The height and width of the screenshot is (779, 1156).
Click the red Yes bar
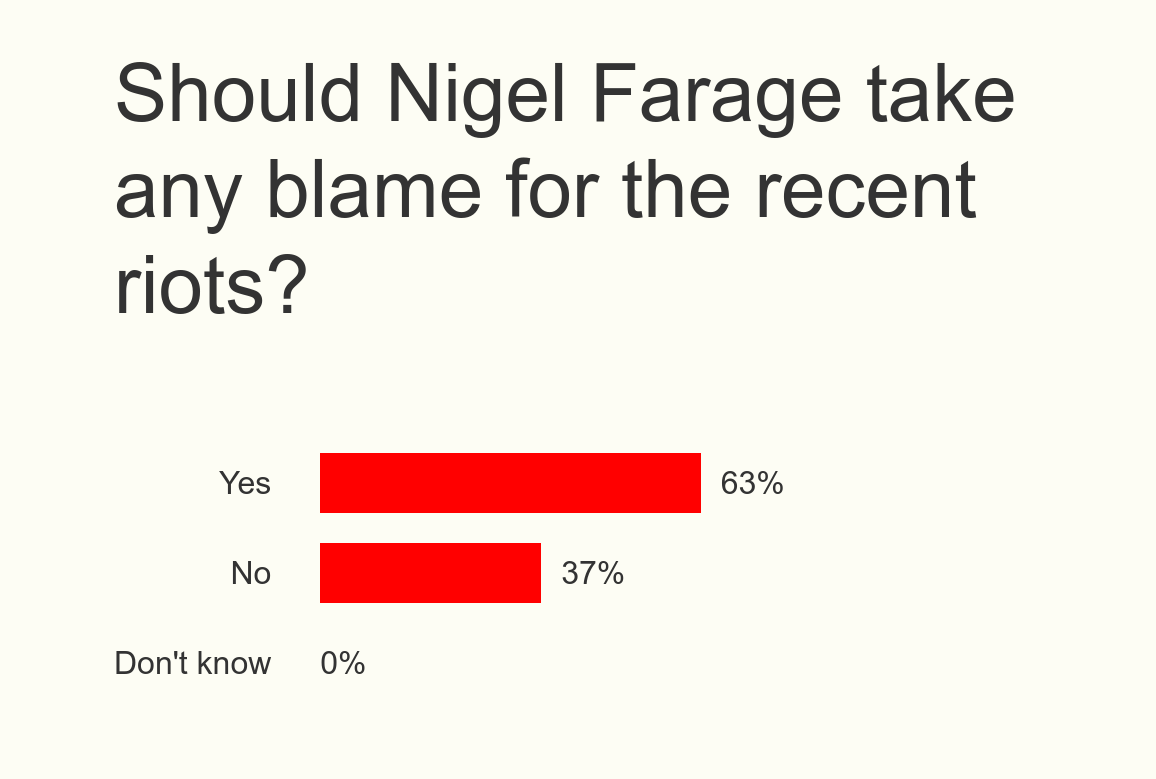510,483
